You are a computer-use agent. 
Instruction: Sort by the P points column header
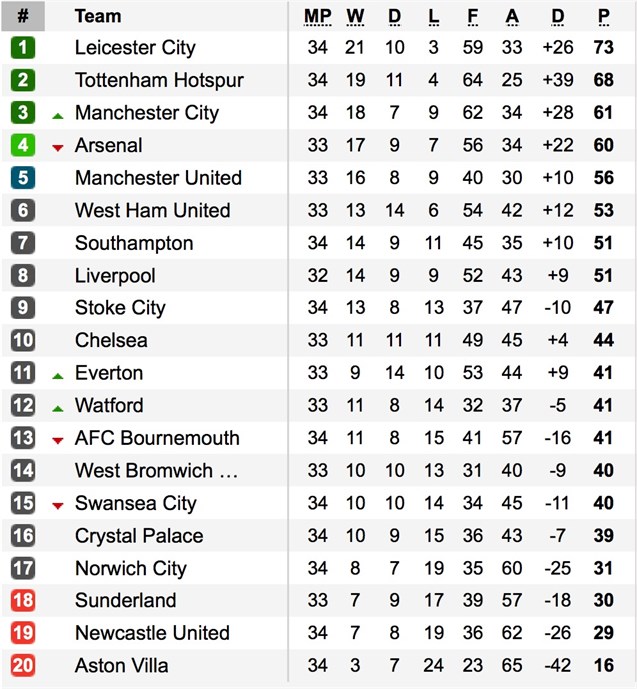[604, 17]
